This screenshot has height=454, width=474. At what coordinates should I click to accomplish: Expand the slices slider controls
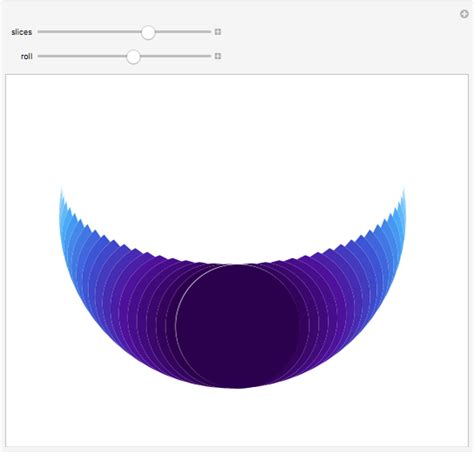point(218,32)
